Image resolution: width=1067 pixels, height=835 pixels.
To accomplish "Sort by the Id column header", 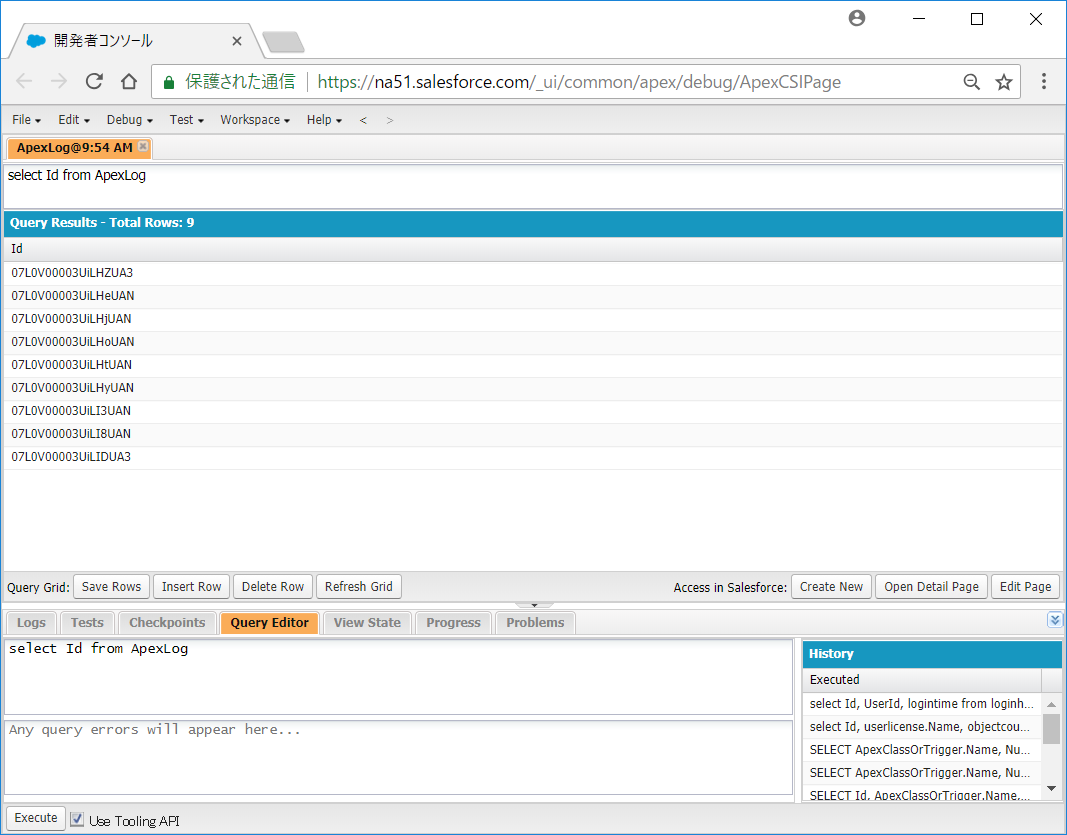I will click(x=533, y=249).
